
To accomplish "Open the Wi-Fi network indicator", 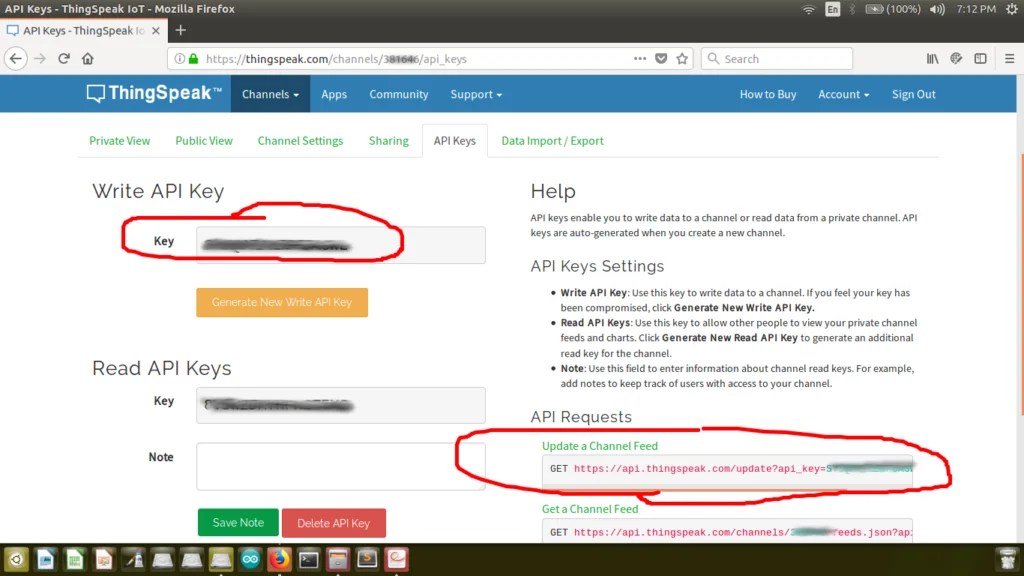I will click(x=808, y=9).
